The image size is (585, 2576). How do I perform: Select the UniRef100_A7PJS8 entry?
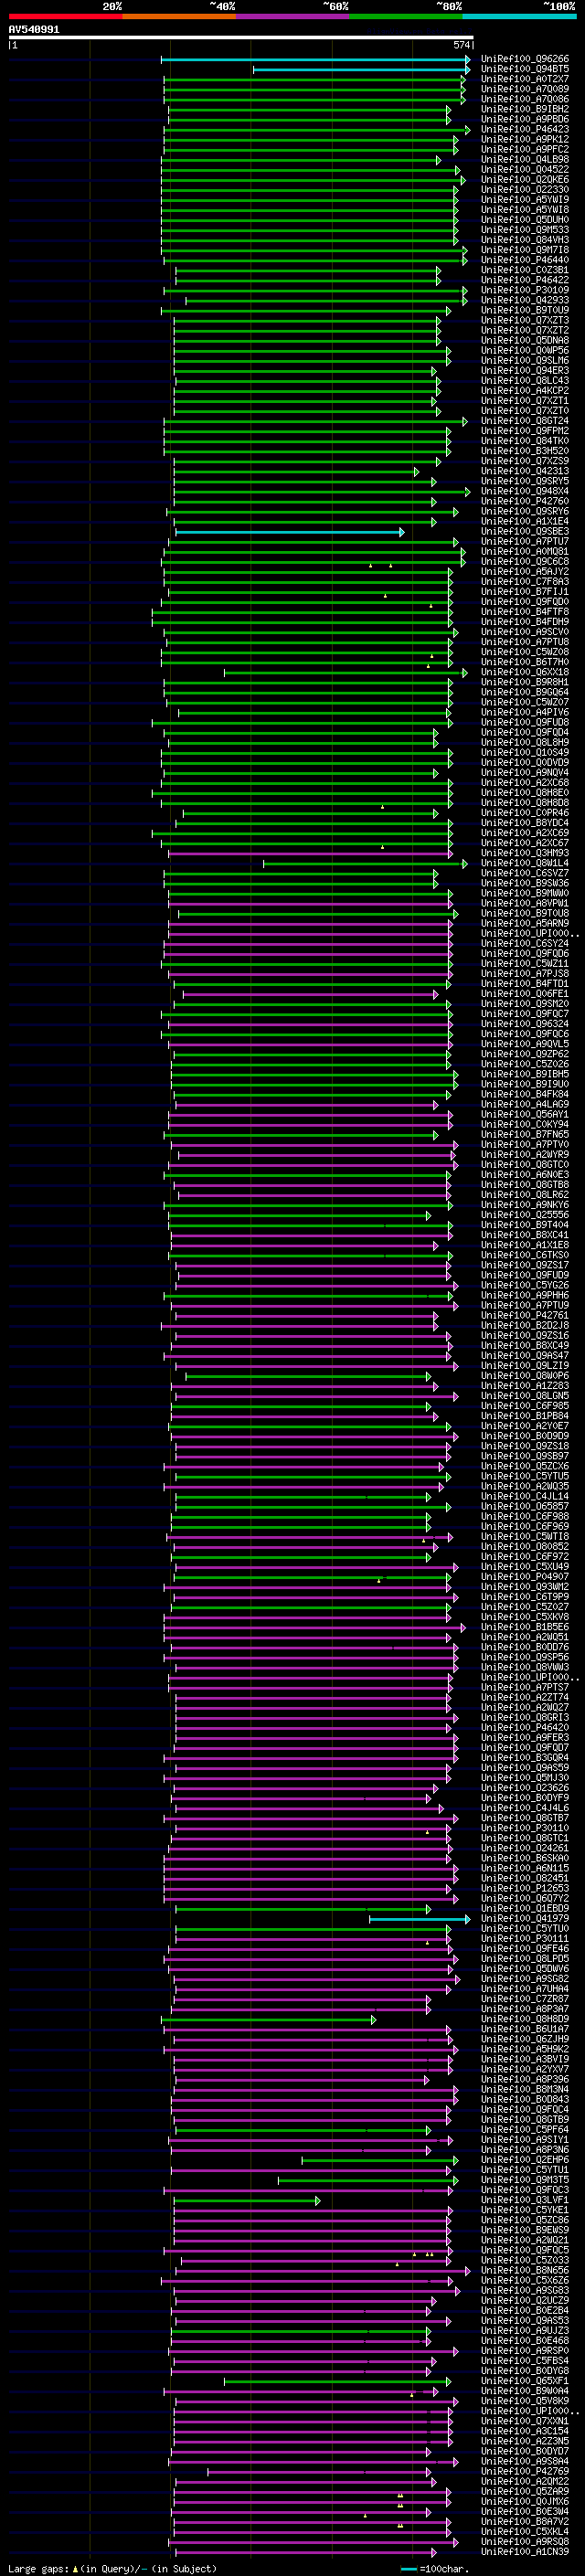525,975
